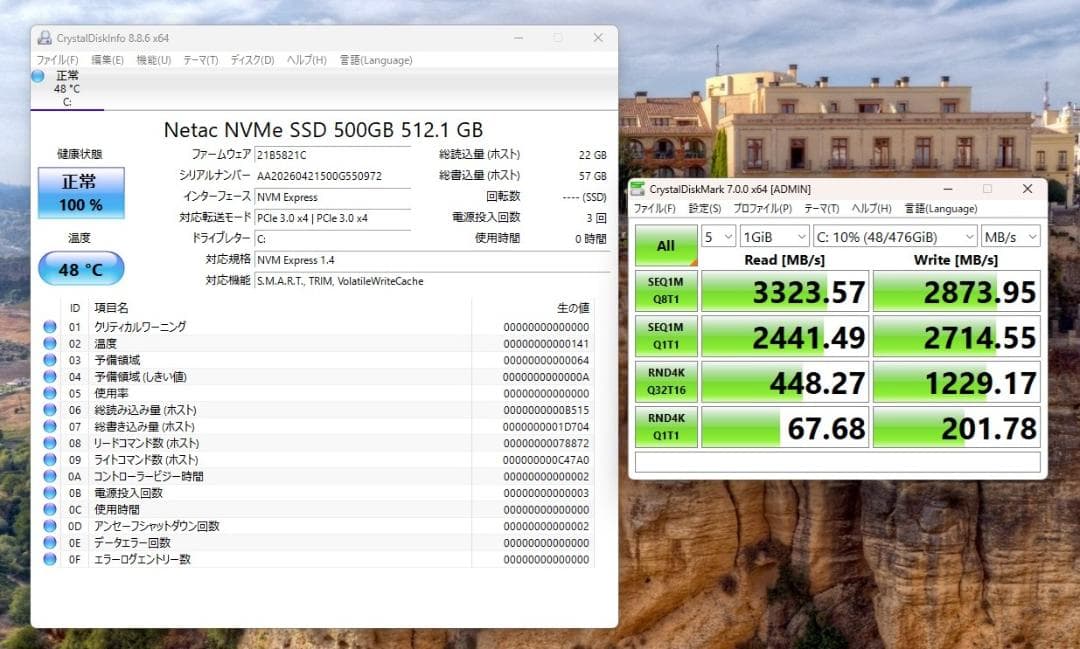This screenshot has width=1080, height=649.
Task: Open 設定(S) menu in CrystalDiskMark
Action: (705, 208)
